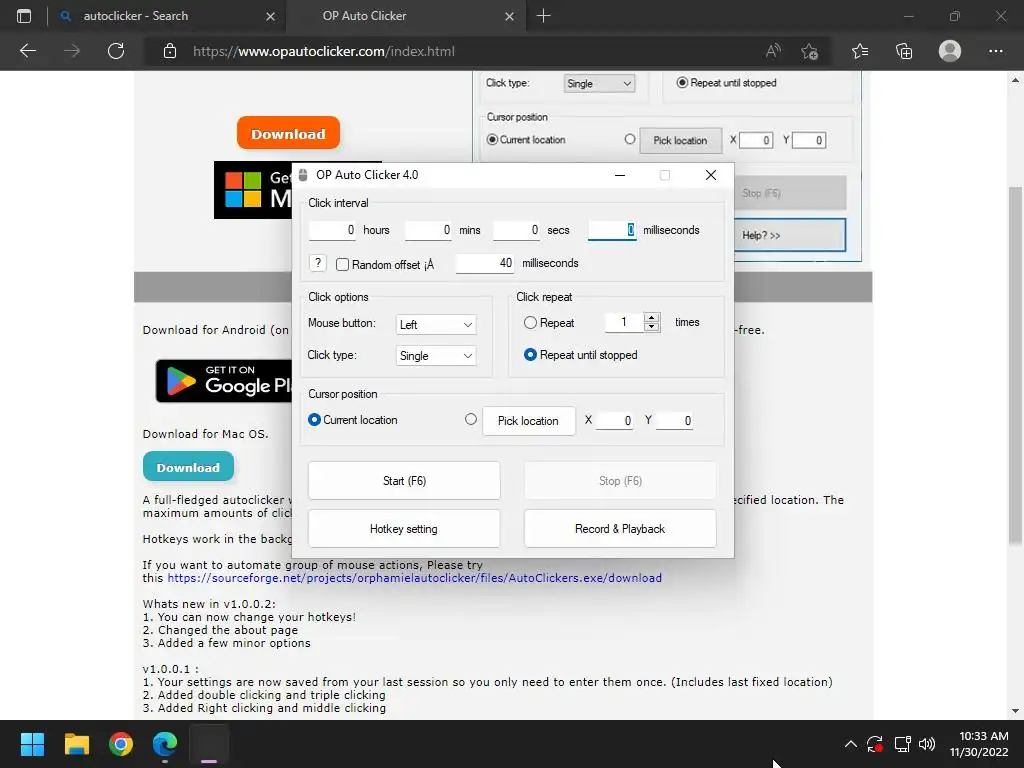Click the orange Download button

(288, 133)
